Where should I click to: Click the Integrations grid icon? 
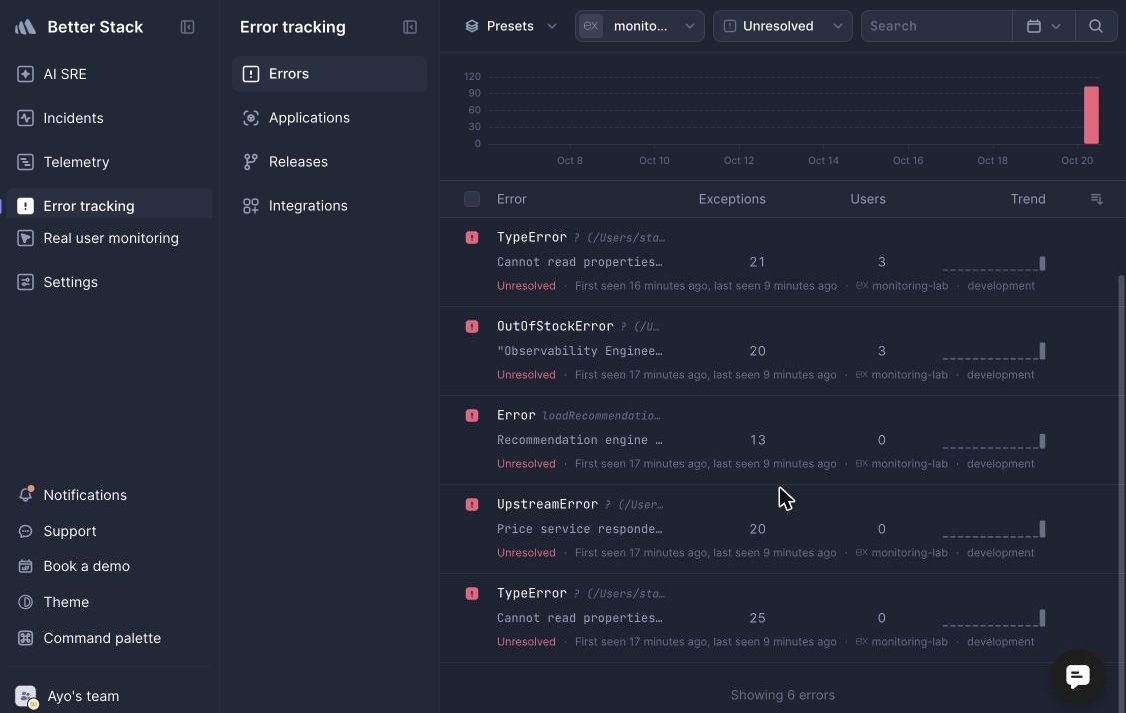(251, 206)
